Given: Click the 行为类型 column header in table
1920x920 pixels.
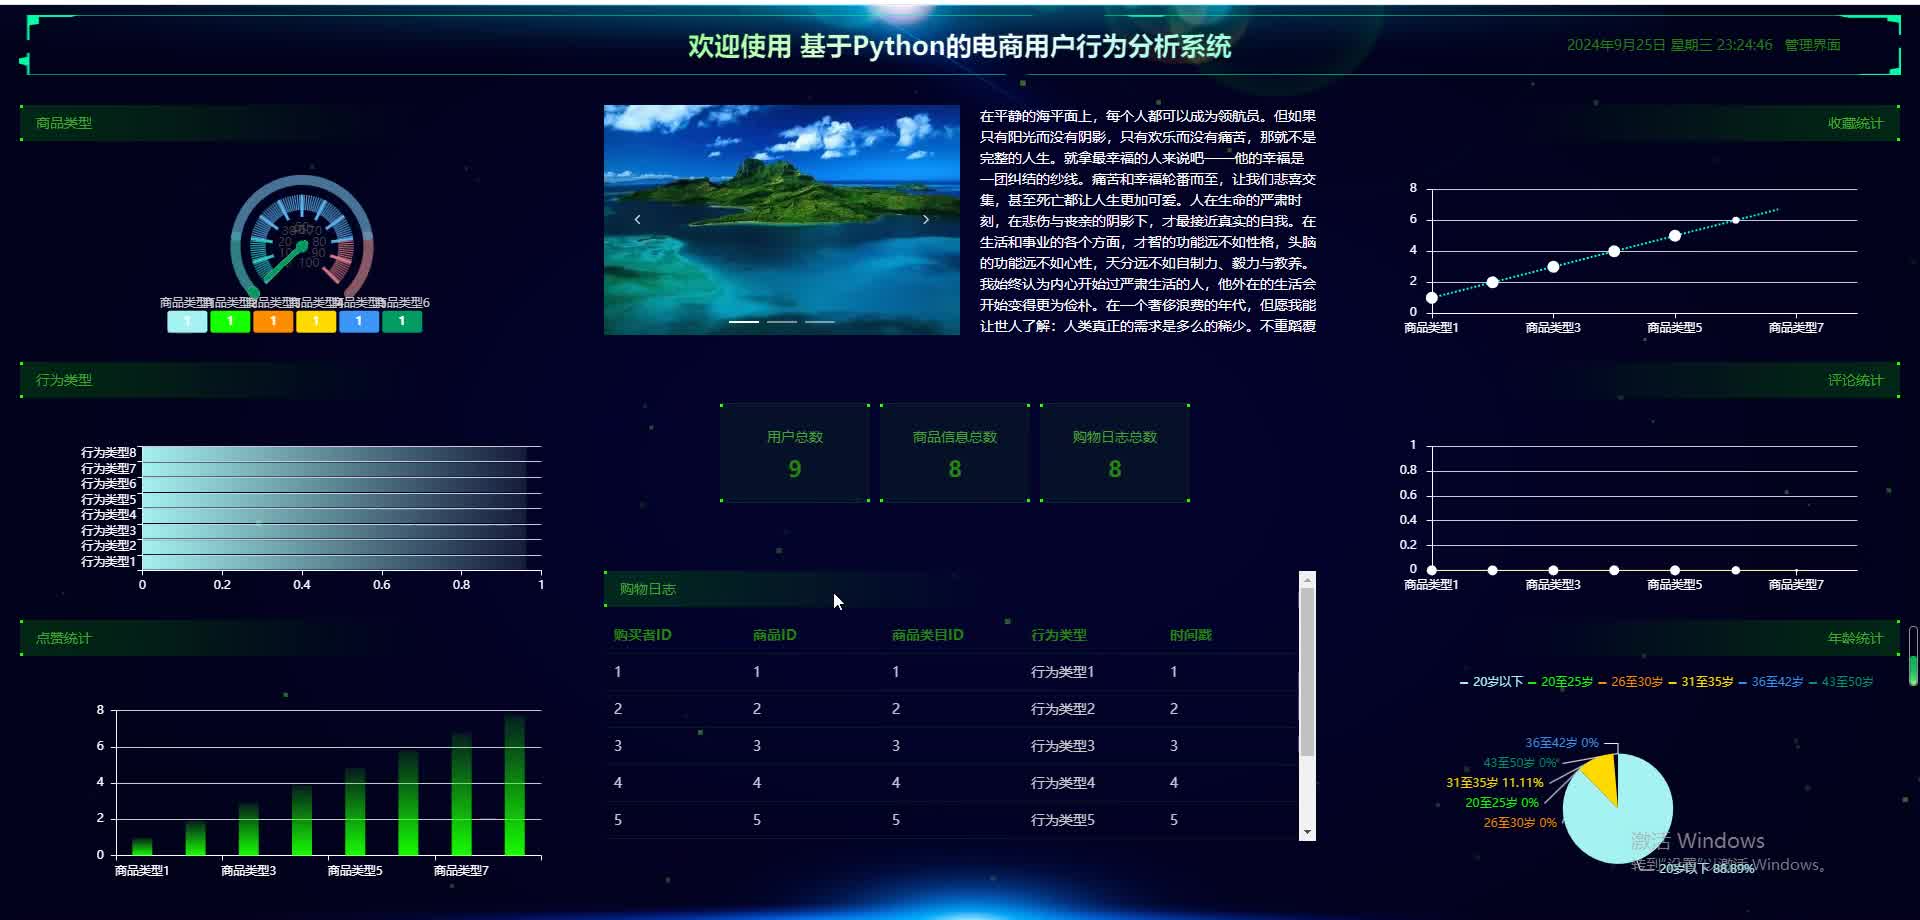Looking at the screenshot, I should click(1058, 635).
